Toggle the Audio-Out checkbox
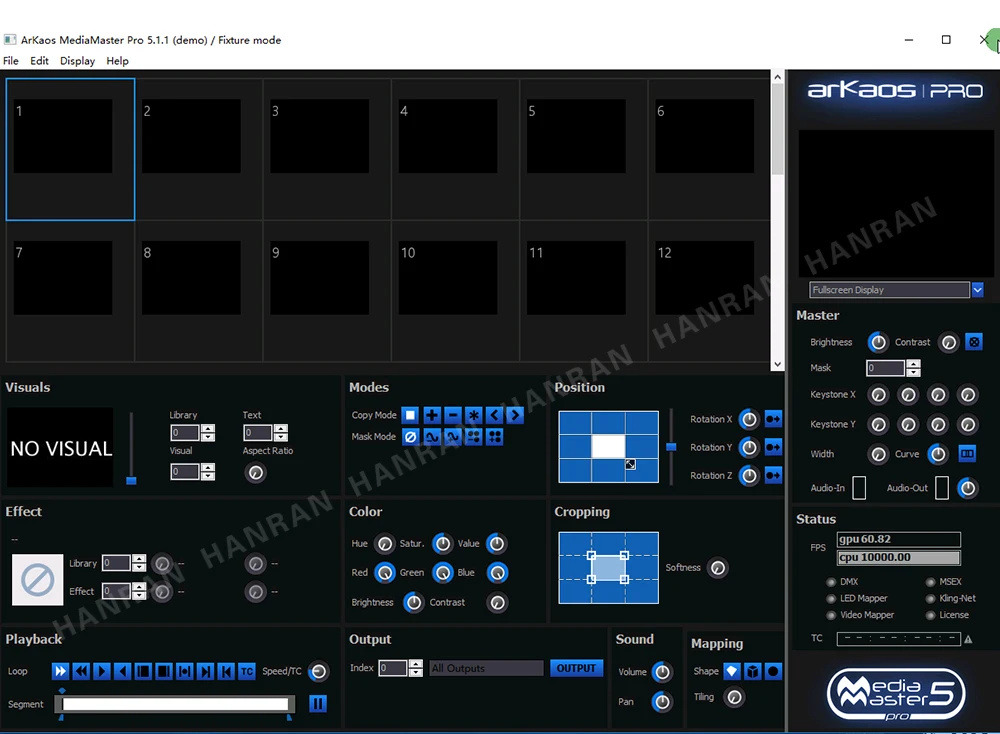This screenshot has width=1000, height=734. [x=942, y=488]
